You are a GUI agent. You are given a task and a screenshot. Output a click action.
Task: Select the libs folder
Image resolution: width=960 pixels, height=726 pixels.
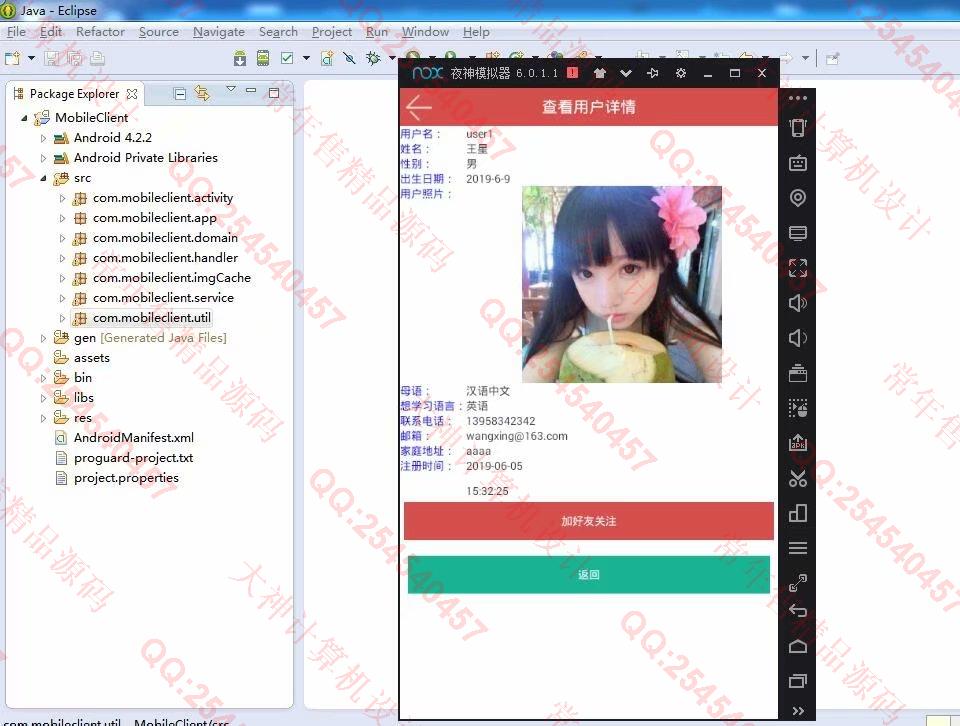tap(83, 398)
